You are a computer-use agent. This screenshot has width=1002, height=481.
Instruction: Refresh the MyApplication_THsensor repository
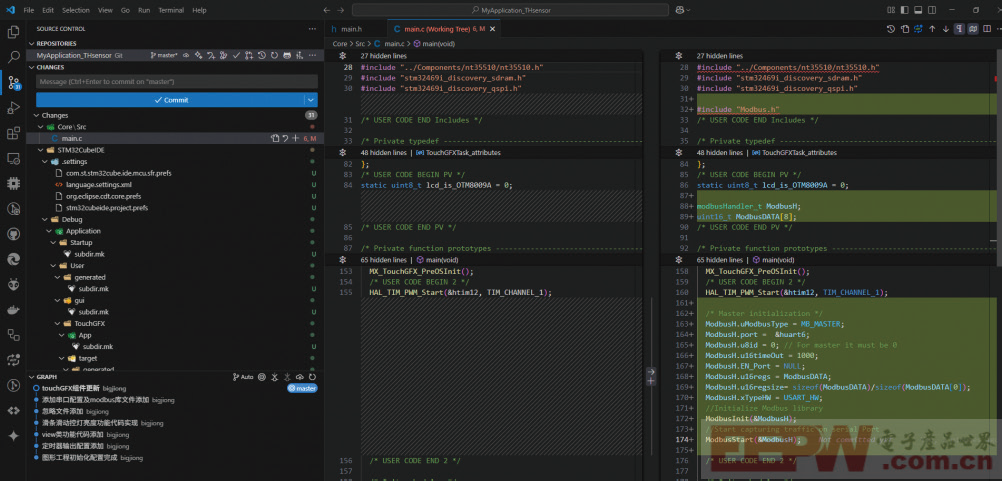pyautogui.click(x=274, y=56)
